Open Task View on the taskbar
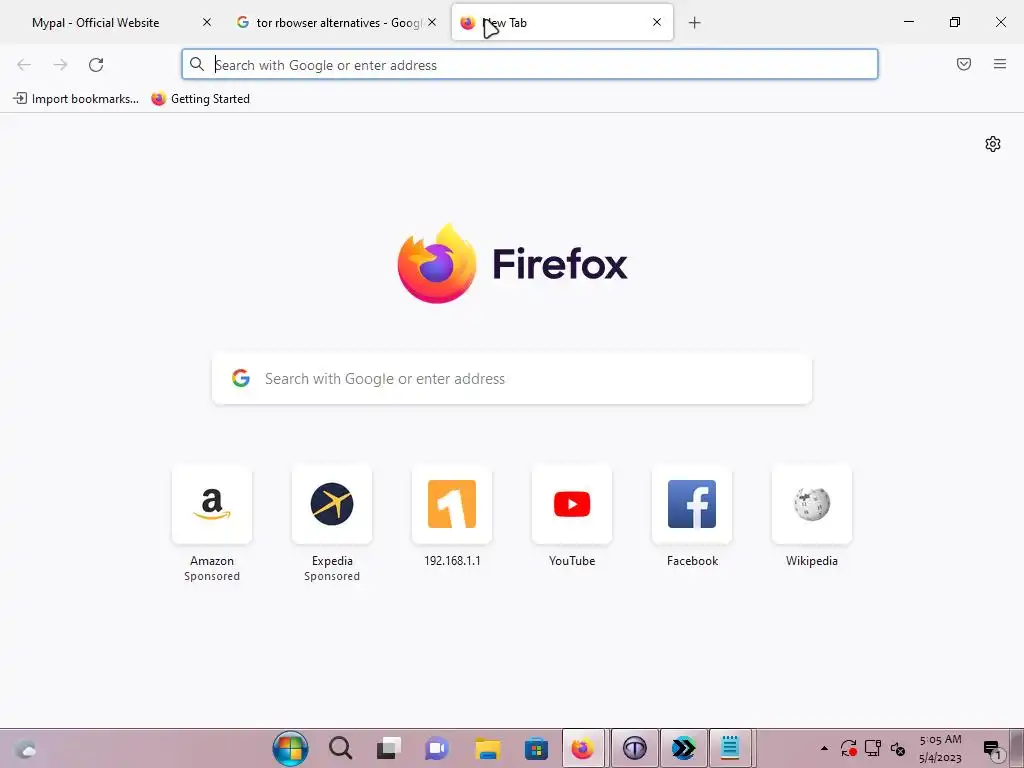 click(x=389, y=748)
